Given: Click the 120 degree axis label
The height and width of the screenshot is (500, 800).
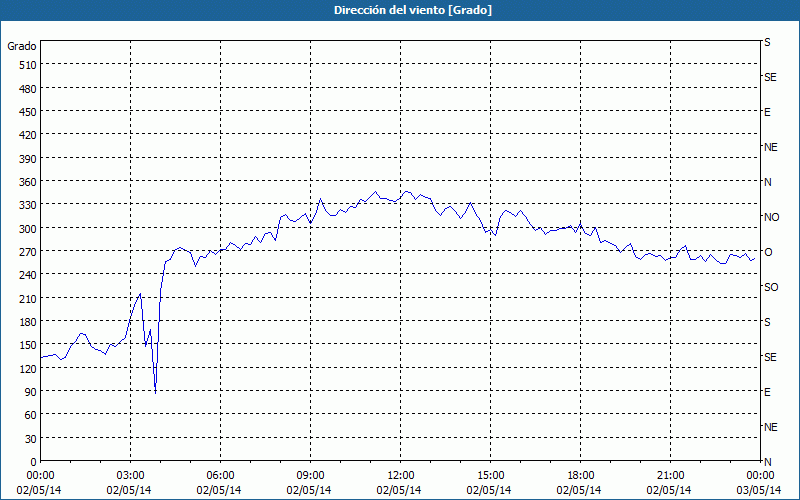Looking at the screenshot, I should pyautogui.click(x=29, y=368).
